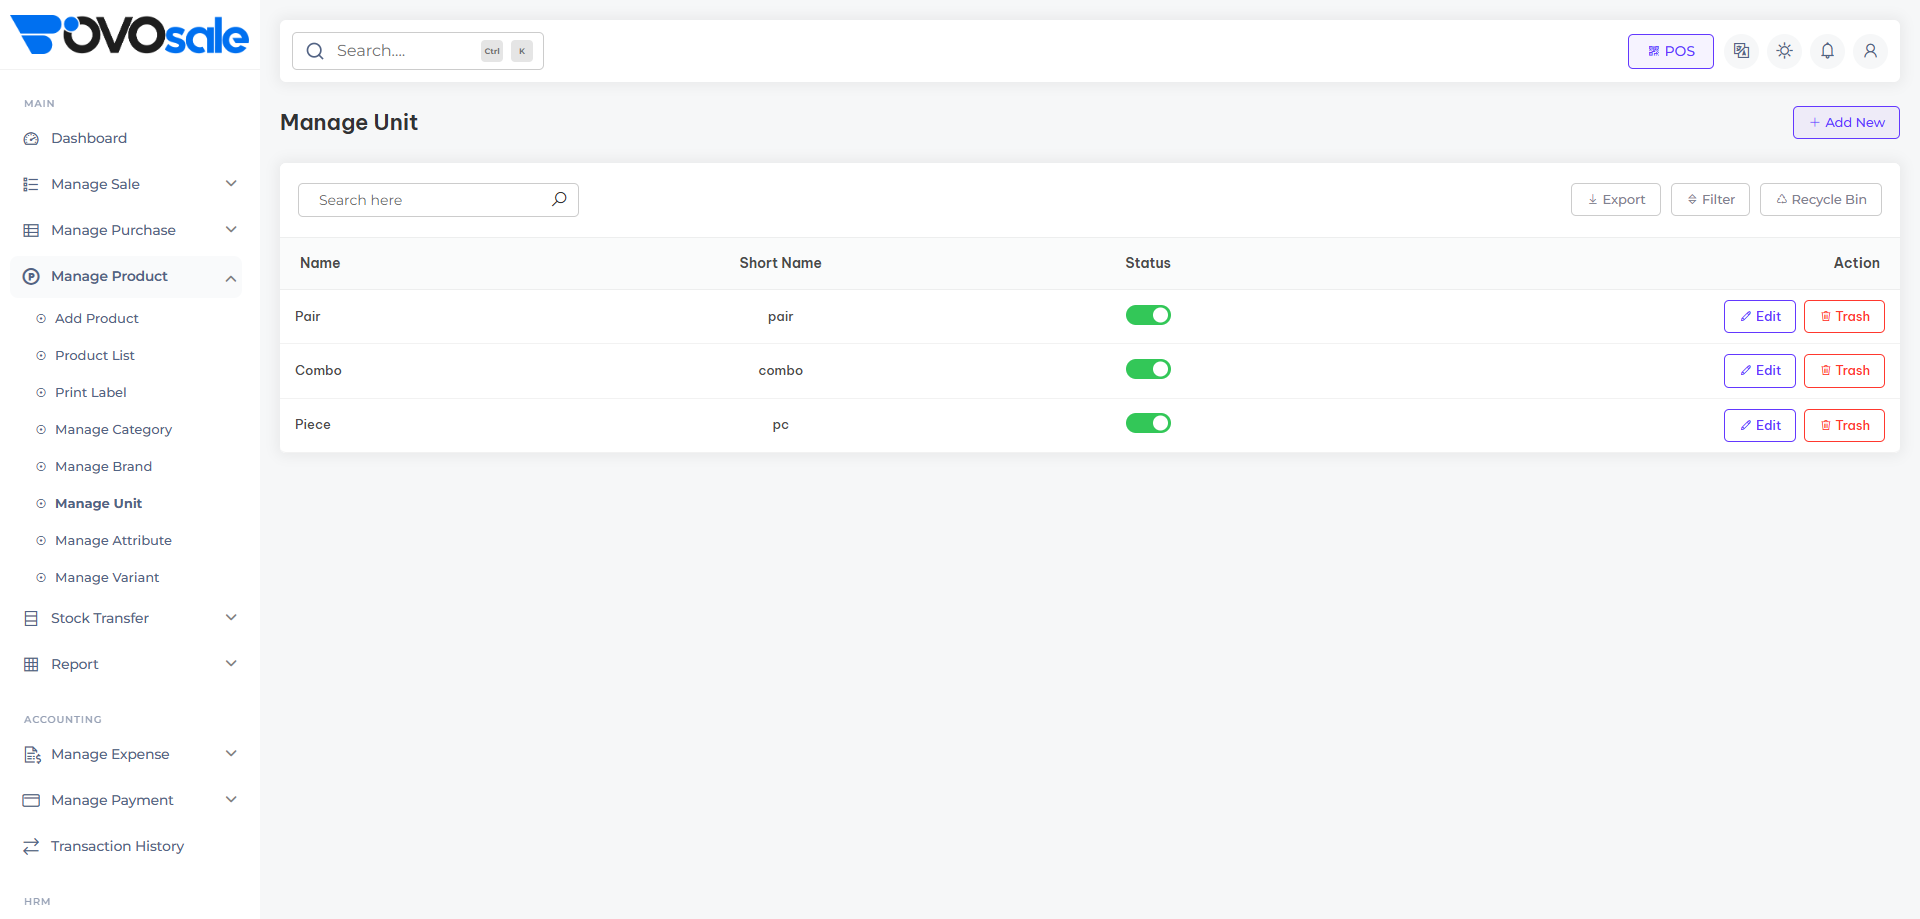The height and width of the screenshot is (919, 1920).
Task: Focus the Search here input field
Action: coord(438,200)
